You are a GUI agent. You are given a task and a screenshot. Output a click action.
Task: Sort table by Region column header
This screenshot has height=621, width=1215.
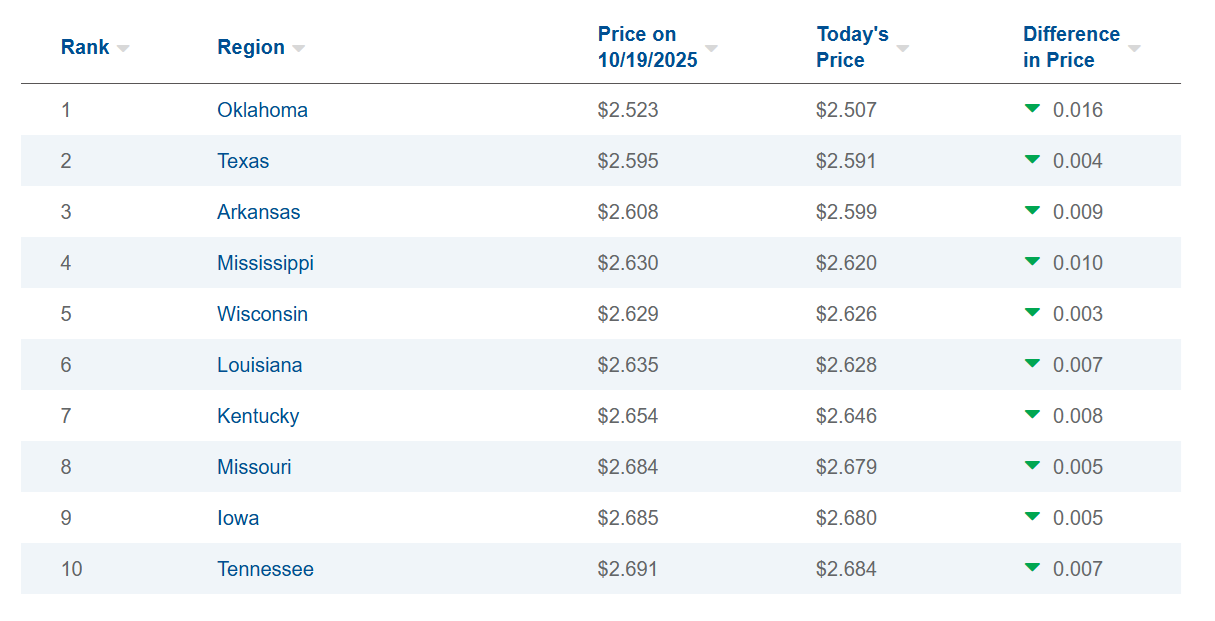point(251,47)
